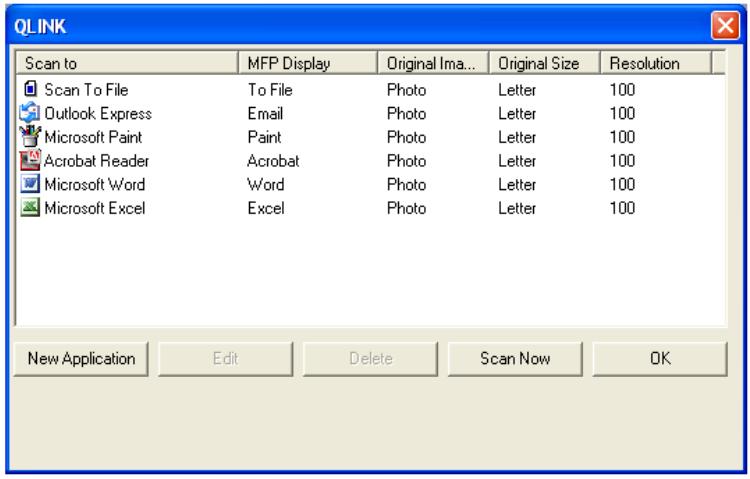750x479 pixels.
Task: Click '100' resolution in Acrobat Reader row
Action: [622, 161]
